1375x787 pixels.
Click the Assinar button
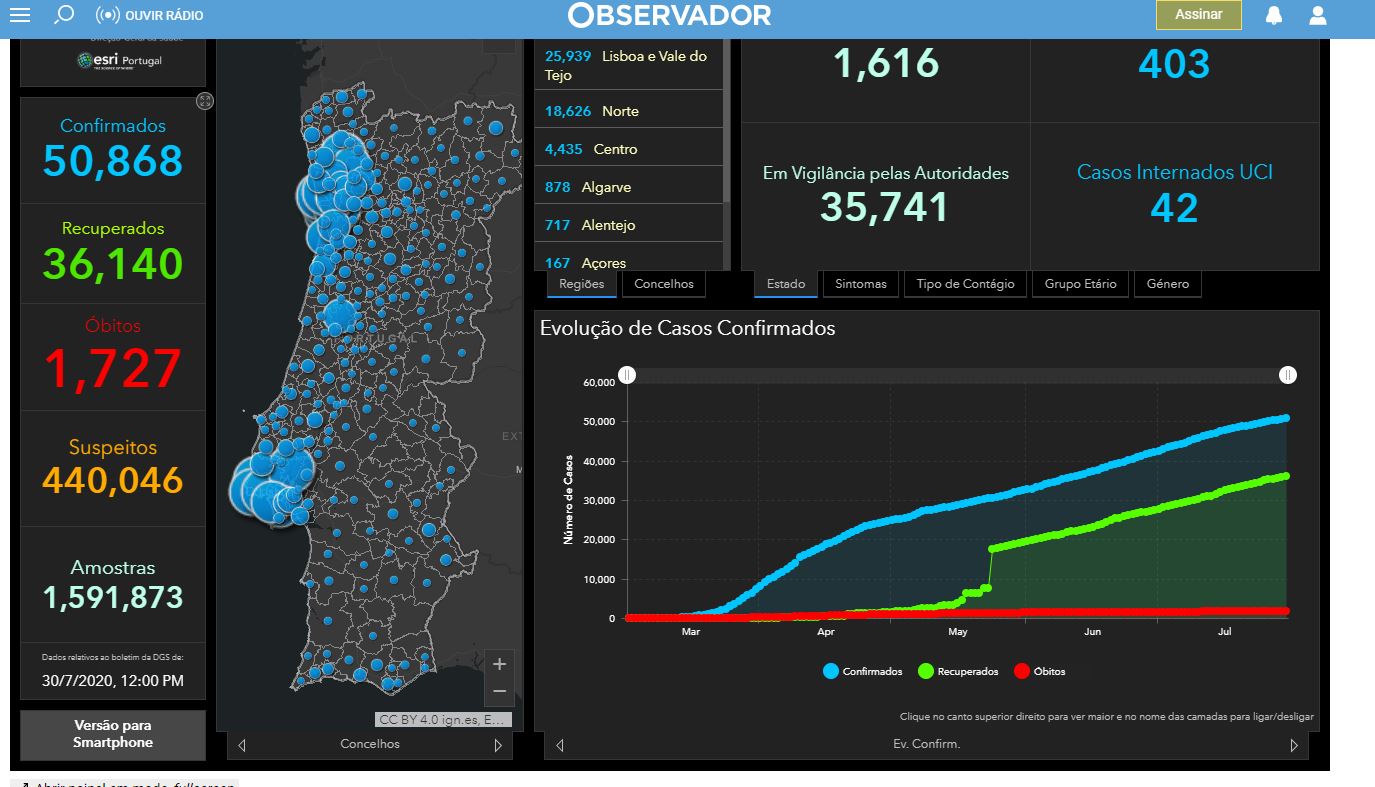pos(1198,14)
